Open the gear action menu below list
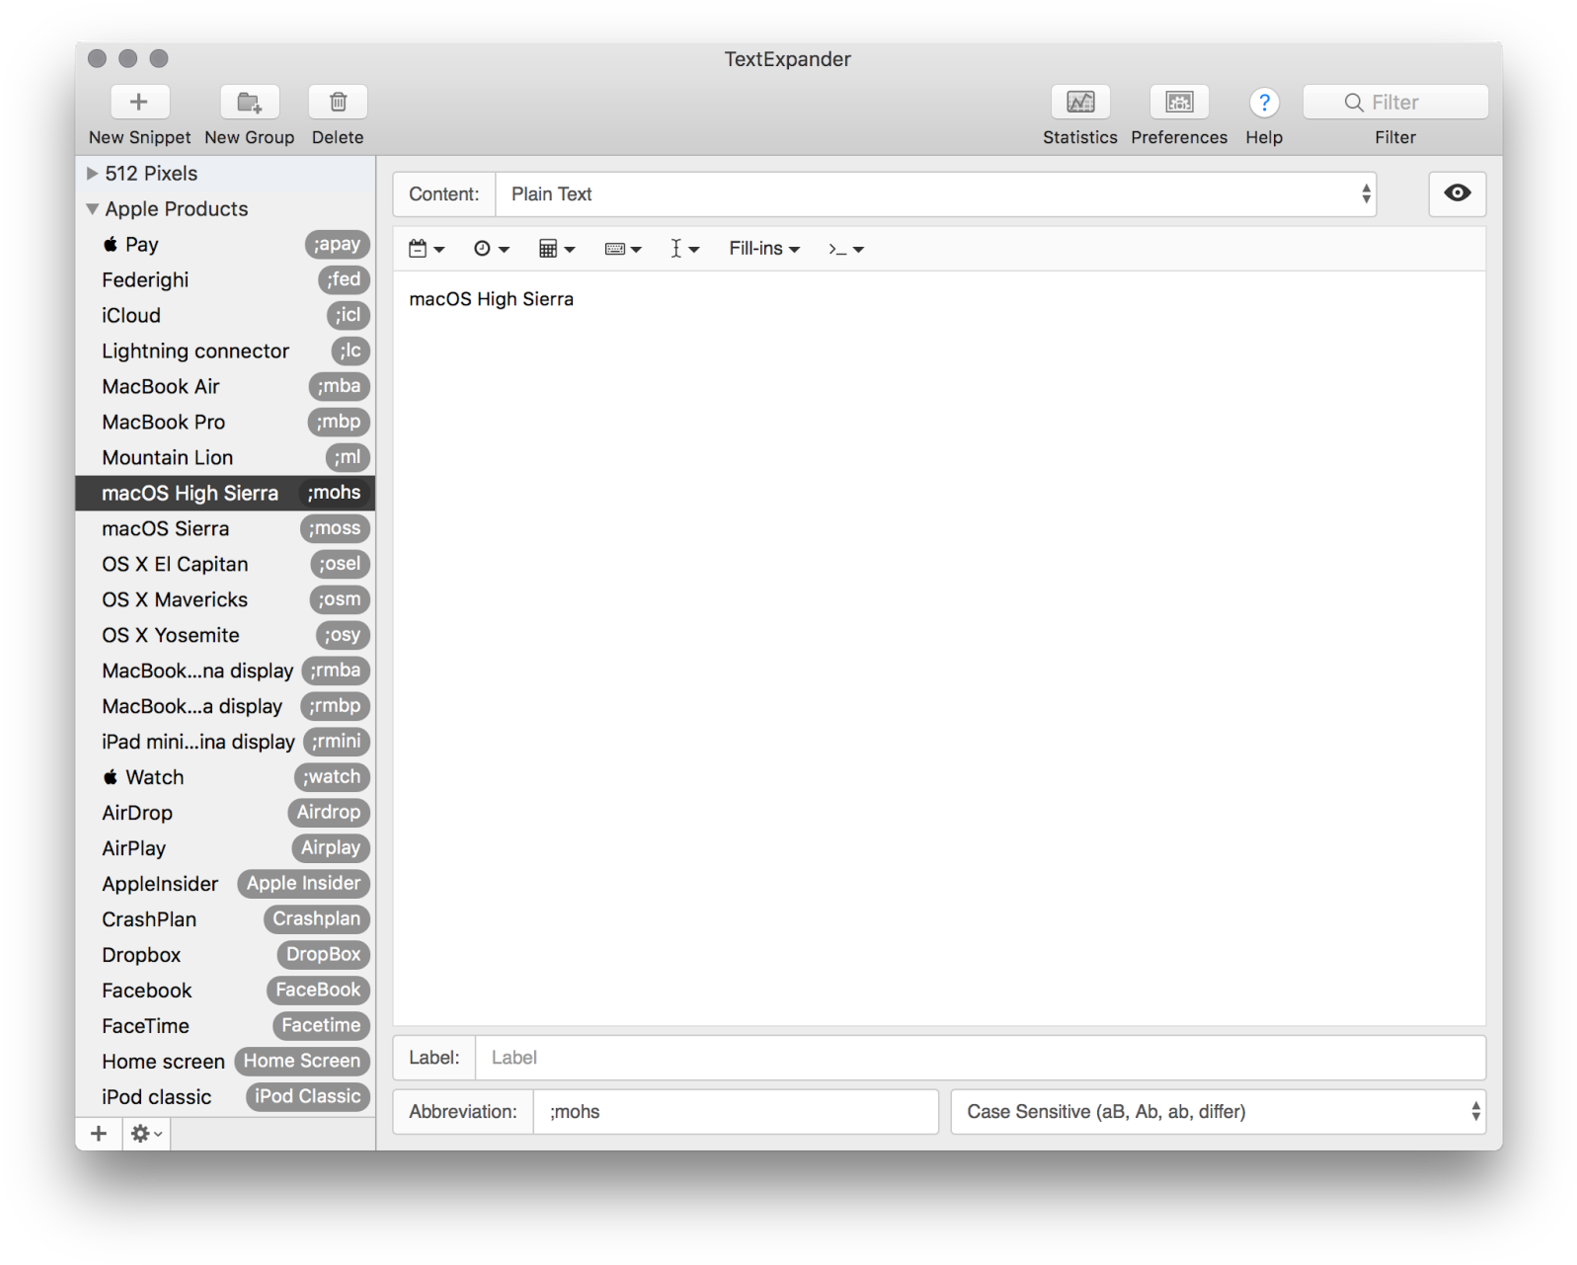1577x1265 pixels. 146,1133
